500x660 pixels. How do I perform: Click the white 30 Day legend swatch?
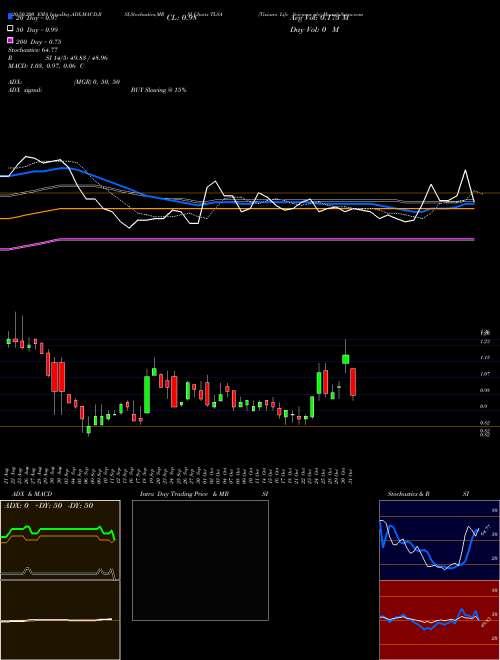(10, 29)
